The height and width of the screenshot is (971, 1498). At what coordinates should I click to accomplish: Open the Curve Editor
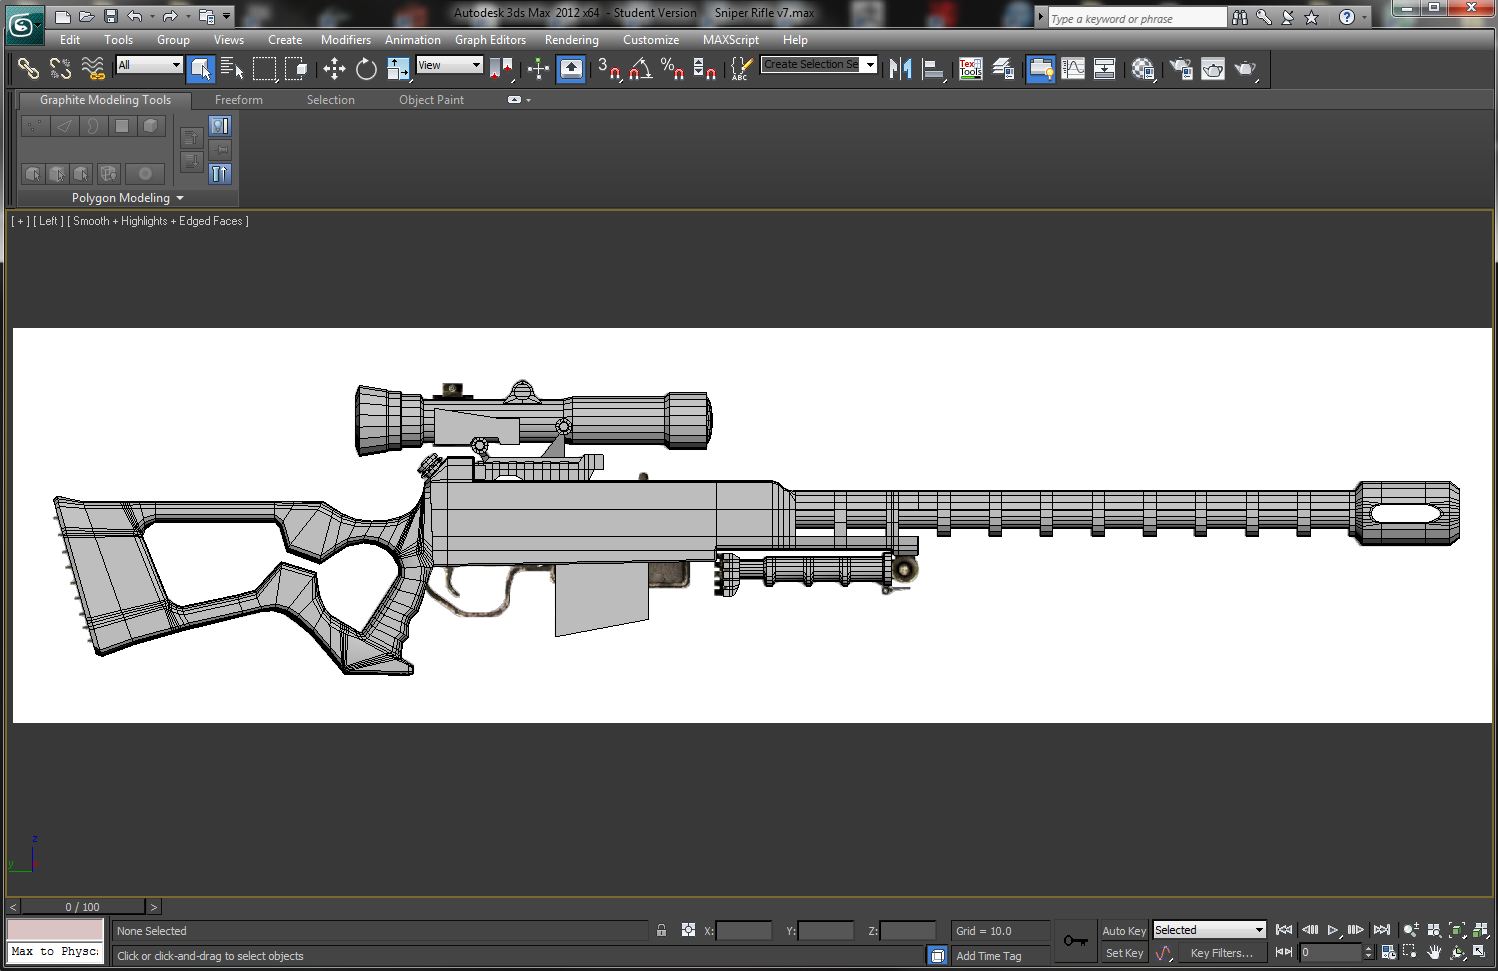tap(1072, 68)
